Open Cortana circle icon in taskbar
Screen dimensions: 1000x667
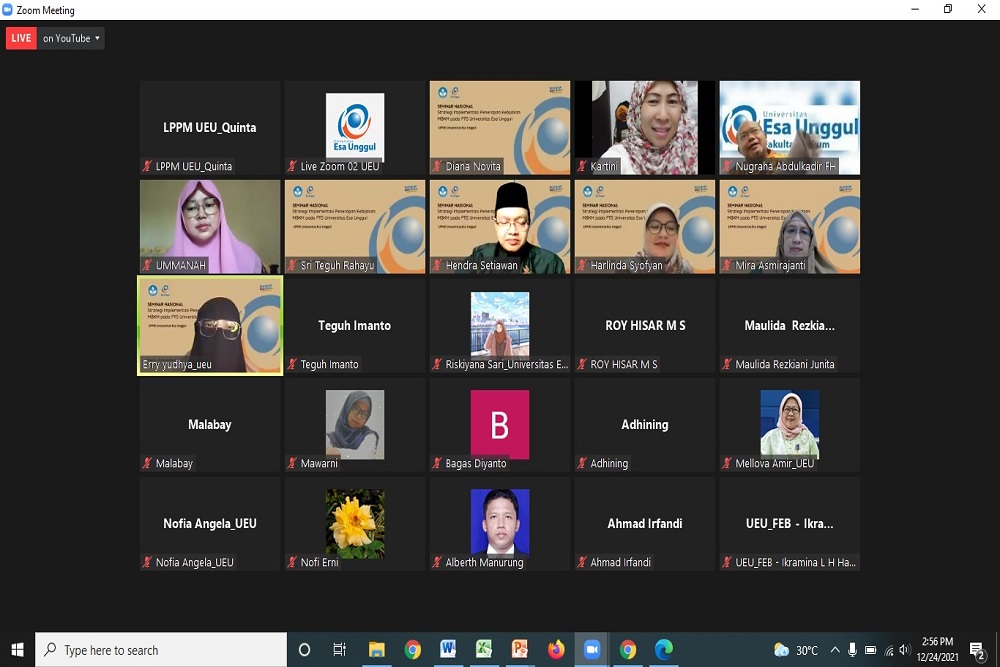pos(304,650)
